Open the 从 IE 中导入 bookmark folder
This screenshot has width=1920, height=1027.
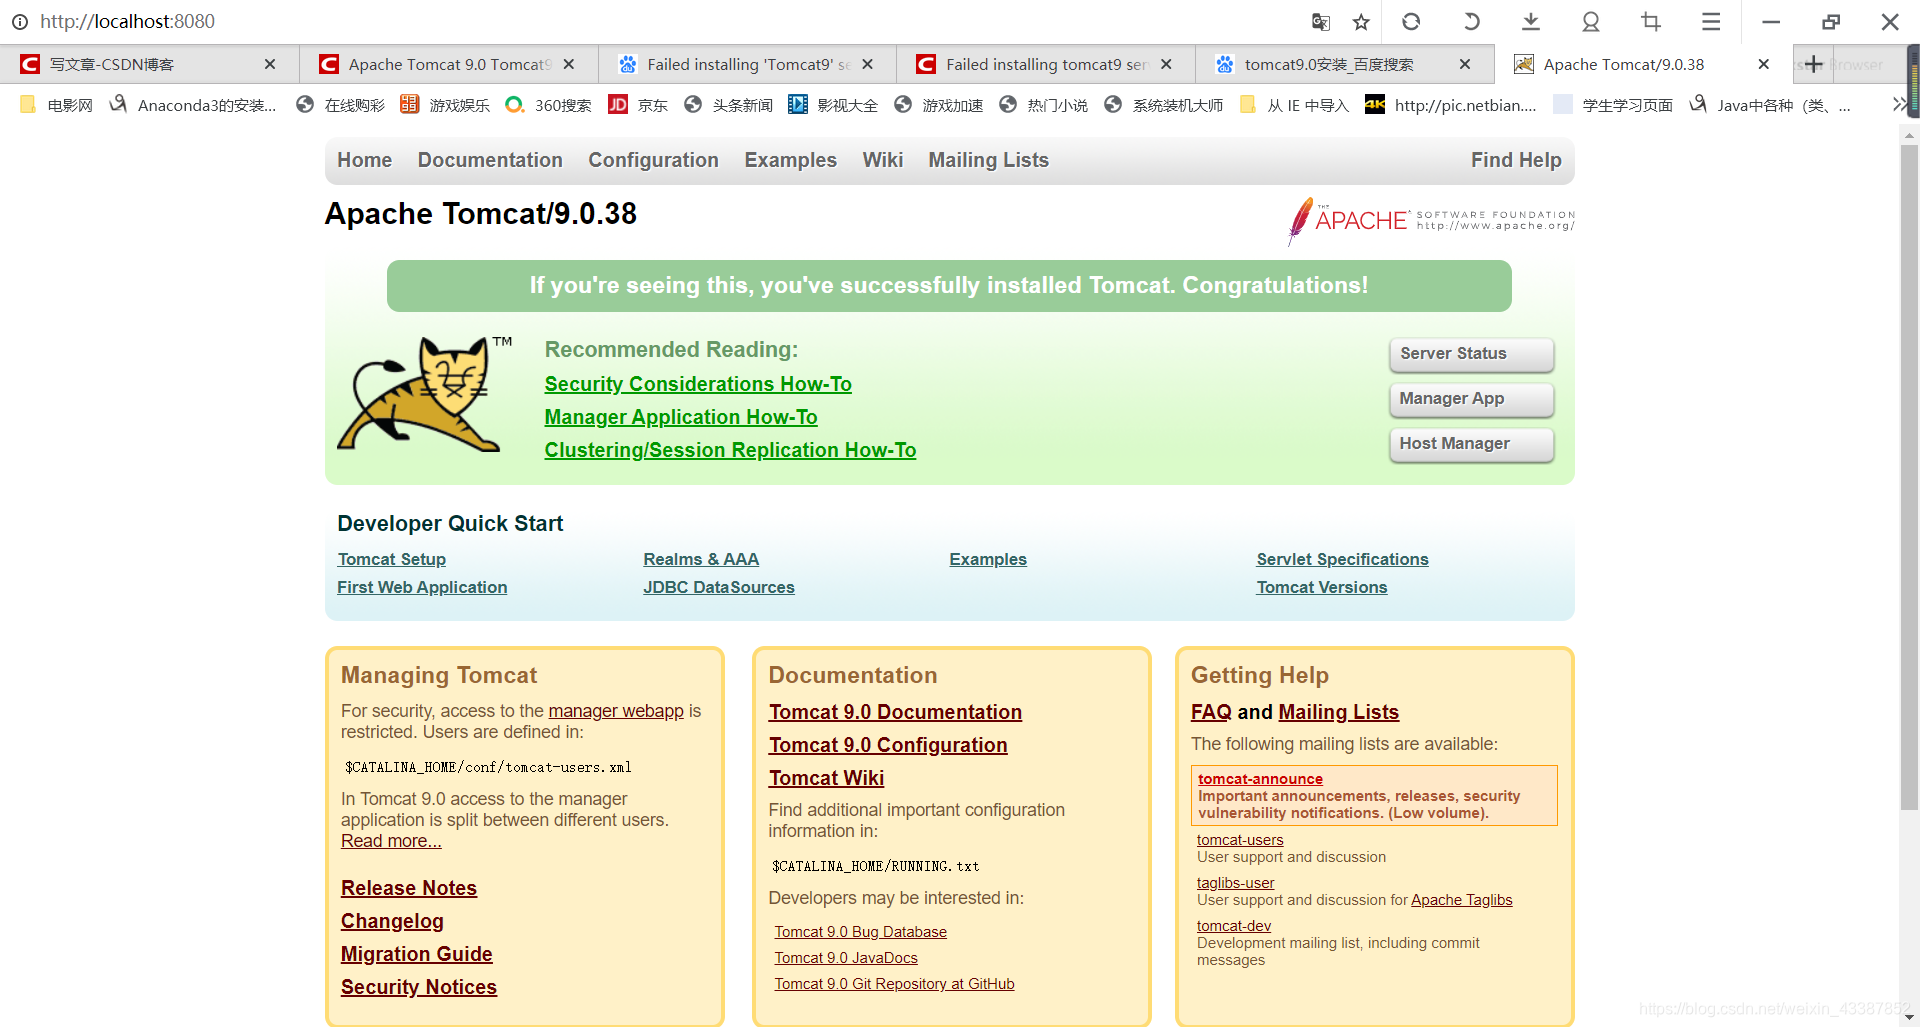point(1294,105)
